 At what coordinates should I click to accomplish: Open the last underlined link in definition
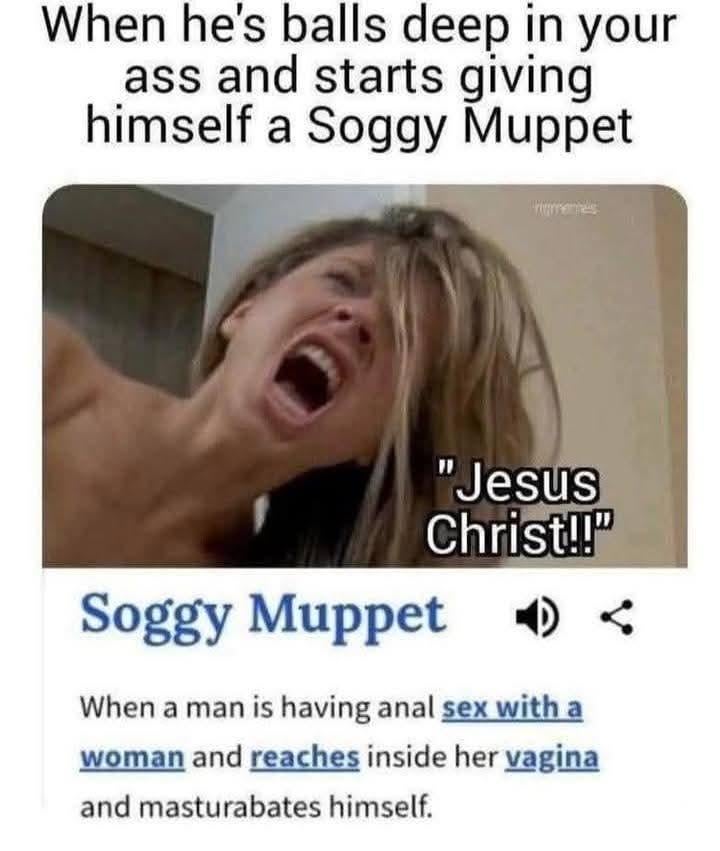tap(552, 758)
